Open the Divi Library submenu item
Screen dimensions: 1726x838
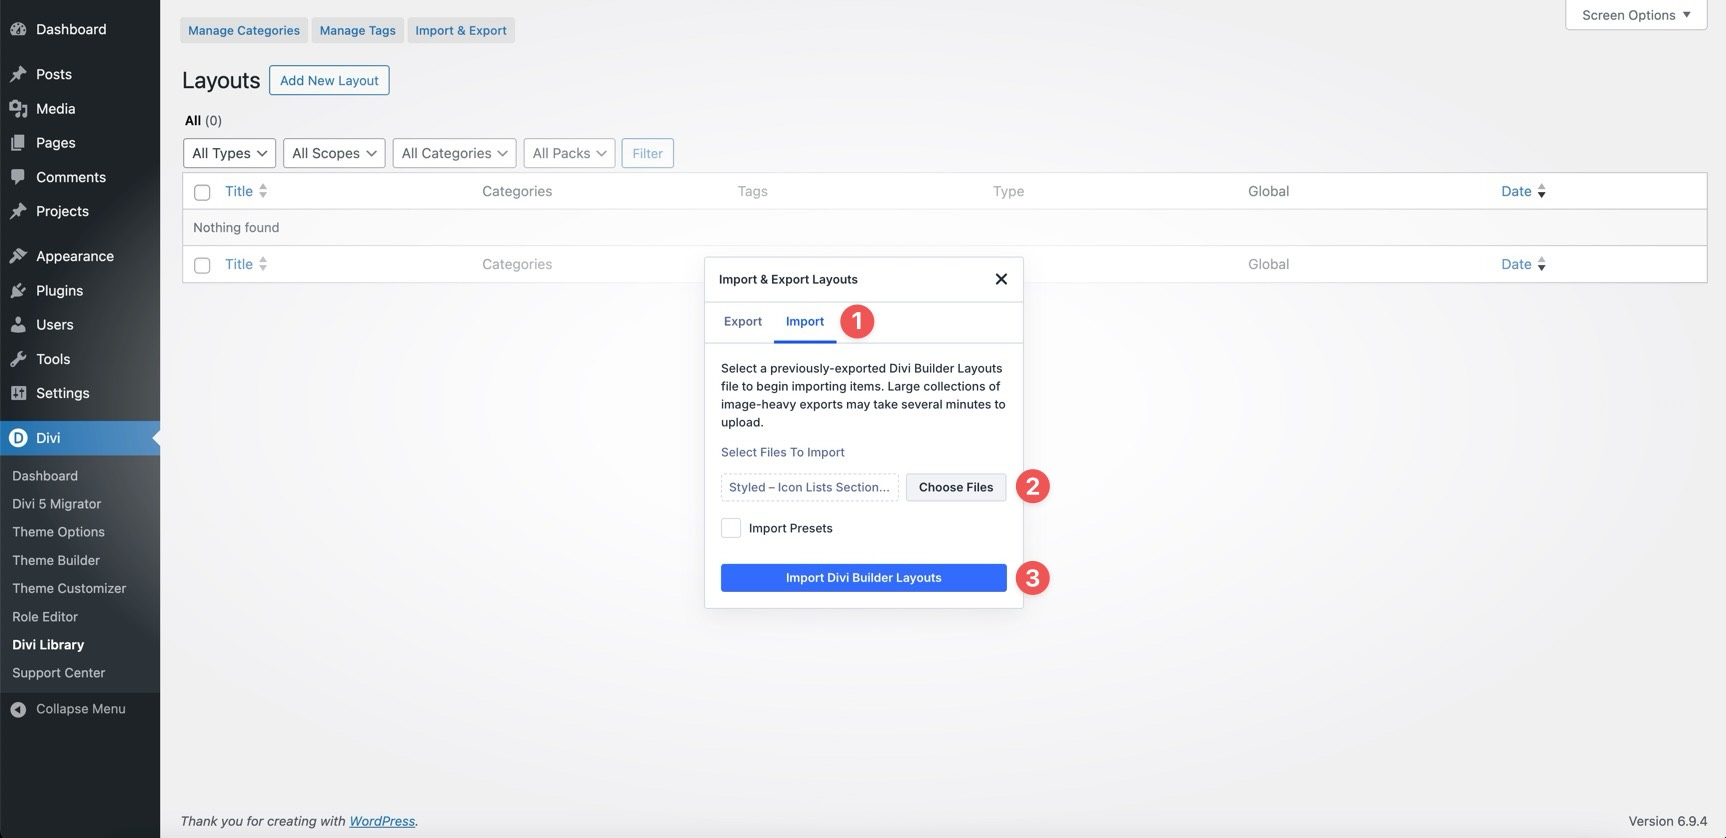pyautogui.click(x=48, y=645)
